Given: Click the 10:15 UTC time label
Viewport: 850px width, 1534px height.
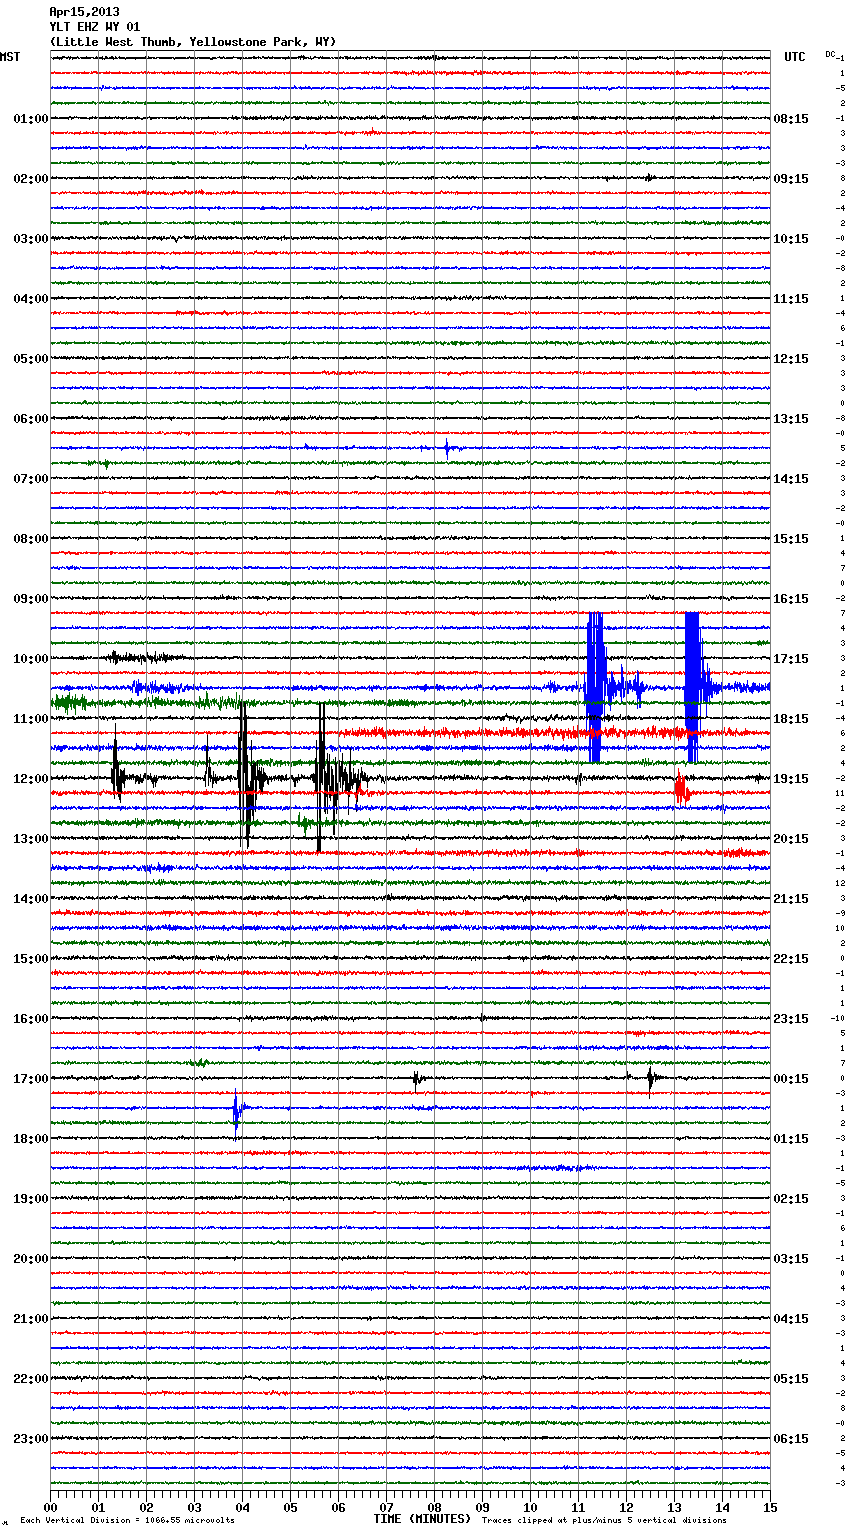Looking at the screenshot, I should click(x=791, y=239).
